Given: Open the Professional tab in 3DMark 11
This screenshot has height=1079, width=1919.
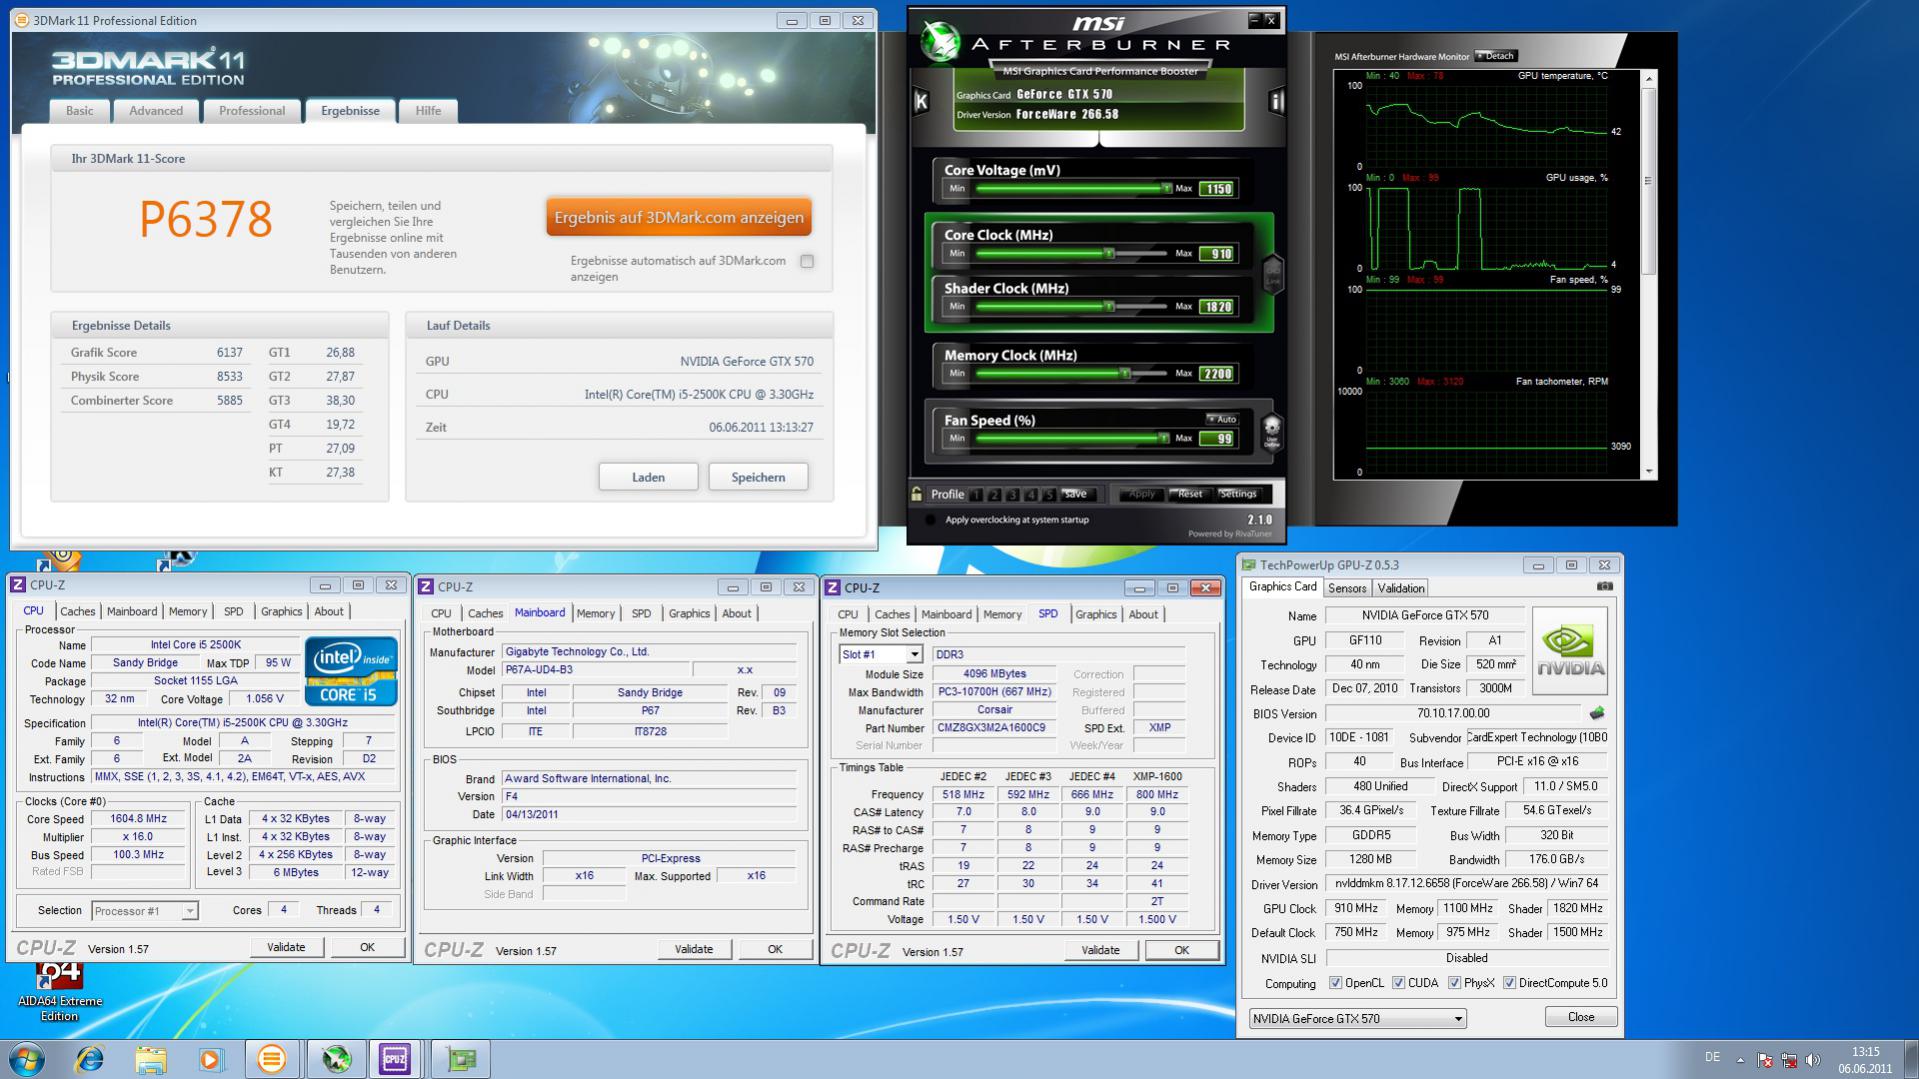Looking at the screenshot, I should pyautogui.click(x=252, y=111).
